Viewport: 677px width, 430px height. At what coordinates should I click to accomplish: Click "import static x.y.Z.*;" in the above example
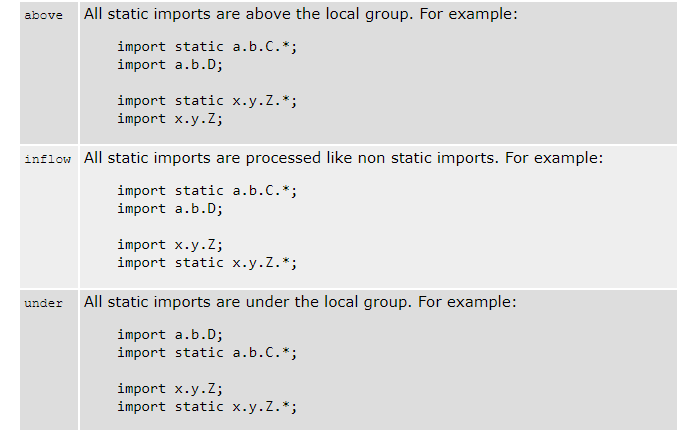click(207, 101)
